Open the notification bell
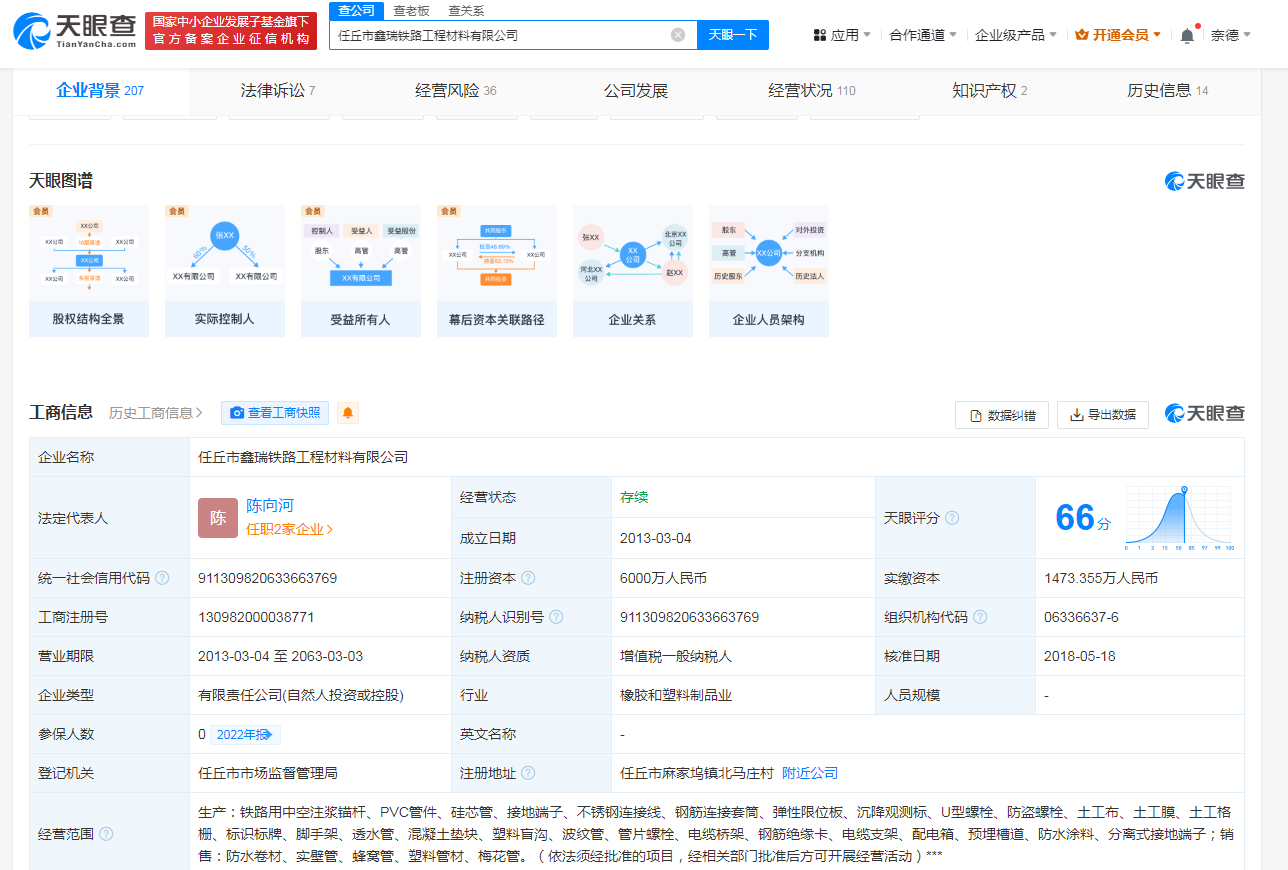The height and width of the screenshot is (870, 1288). (1187, 35)
